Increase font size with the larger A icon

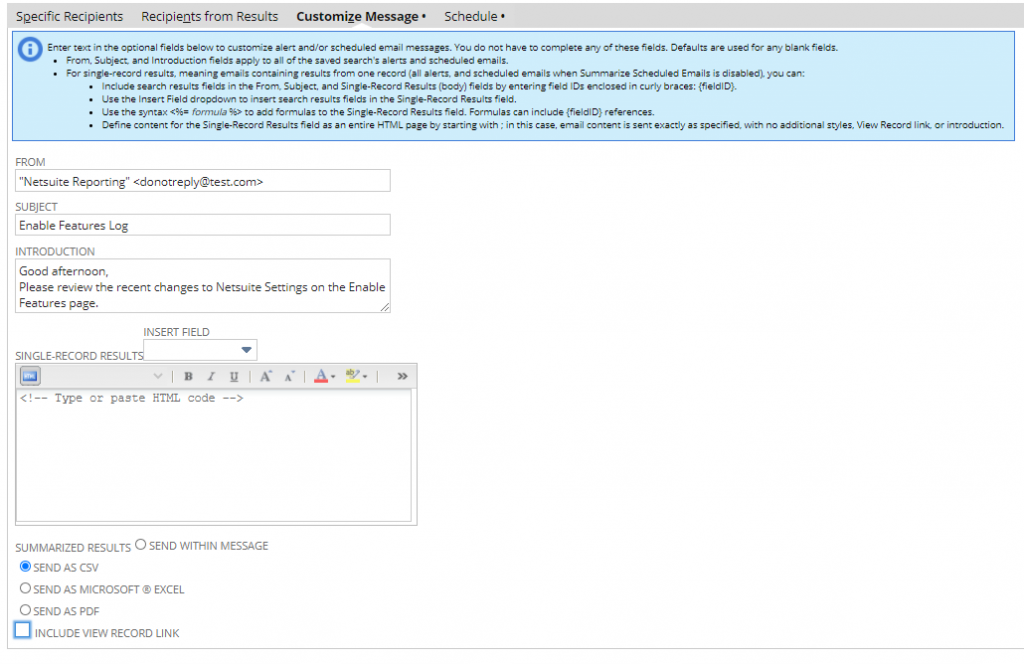pyautogui.click(x=265, y=376)
